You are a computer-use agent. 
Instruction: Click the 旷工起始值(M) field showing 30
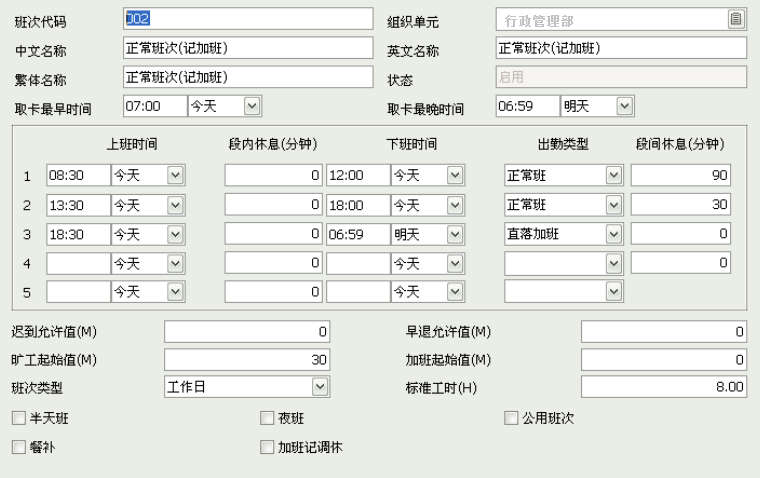pyautogui.click(x=247, y=360)
